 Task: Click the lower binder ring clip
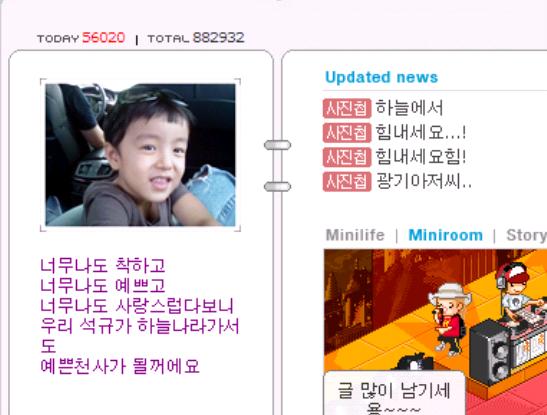click(277, 187)
